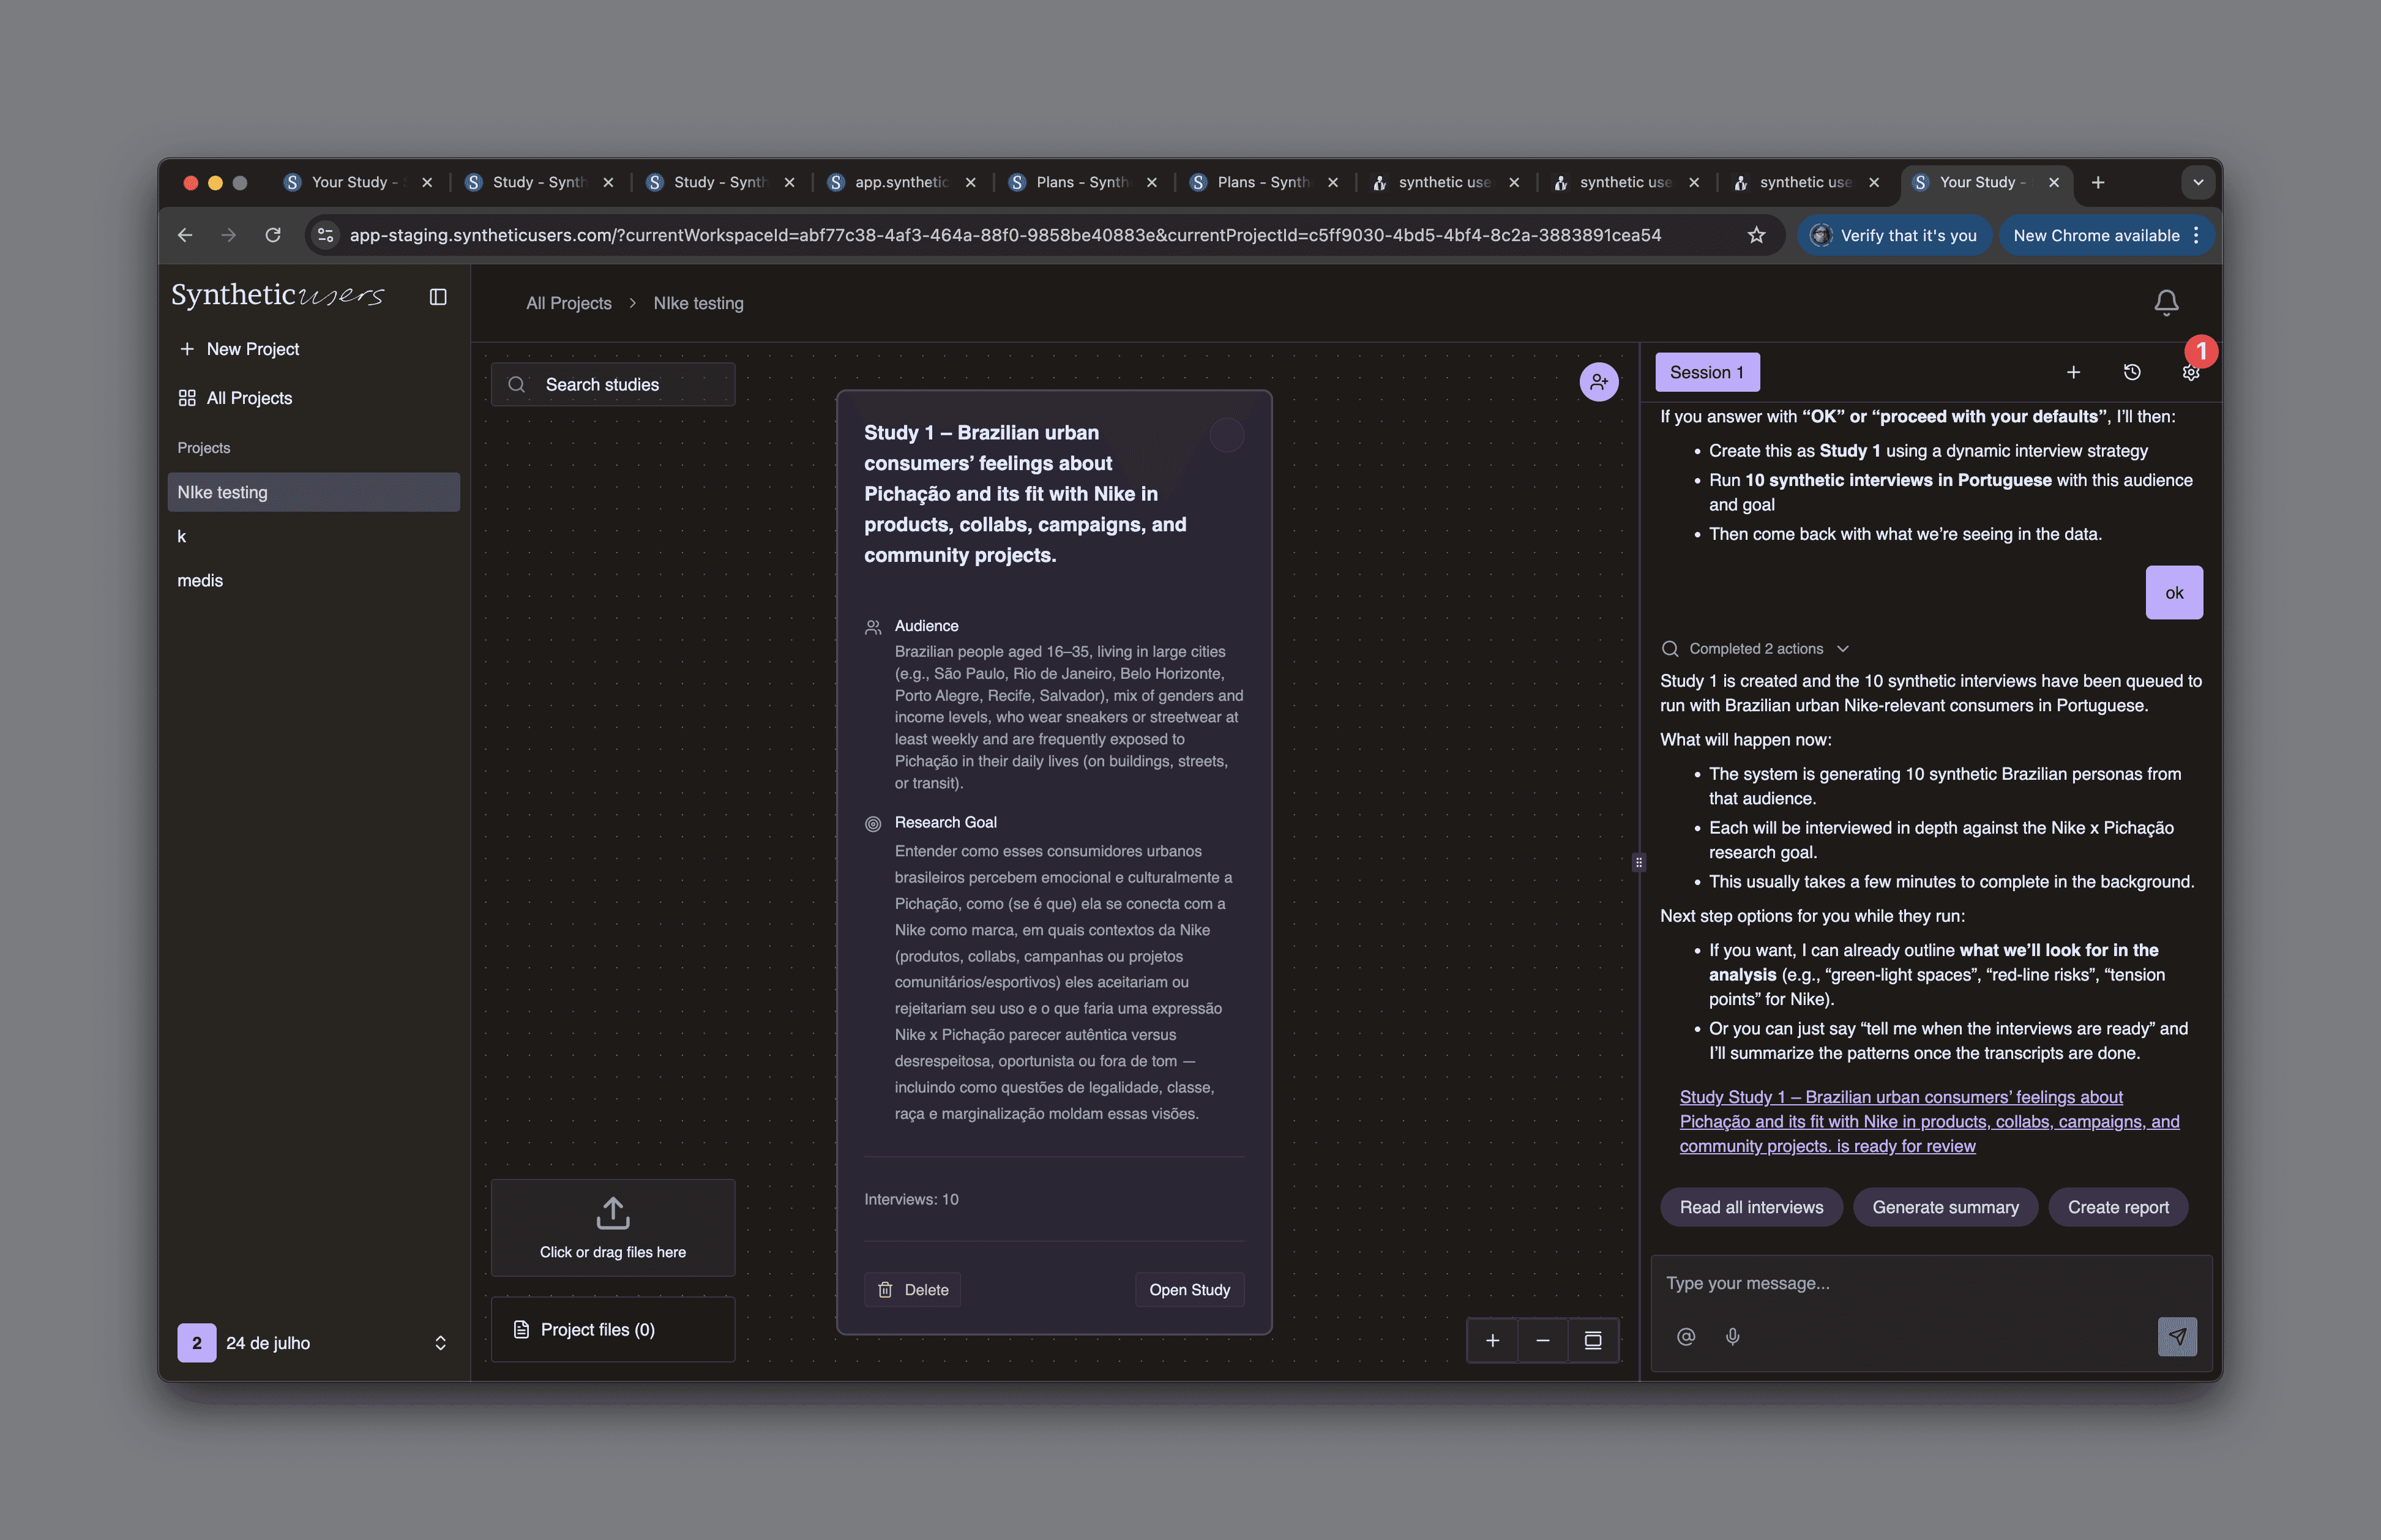Click the invite collaborator icon
This screenshot has height=1540, width=2381.
(1599, 382)
